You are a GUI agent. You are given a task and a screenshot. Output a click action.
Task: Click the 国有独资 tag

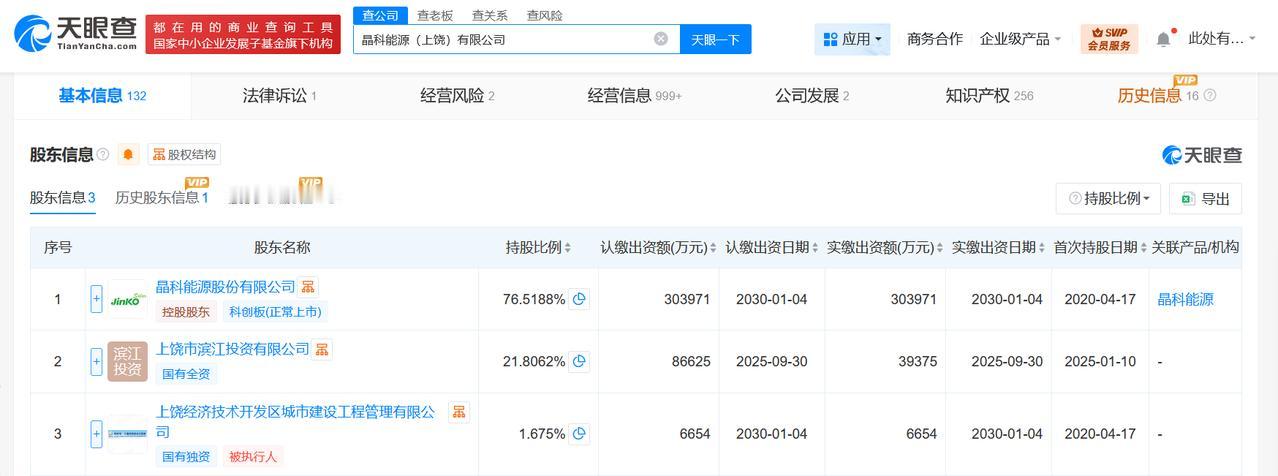(x=185, y=456)
